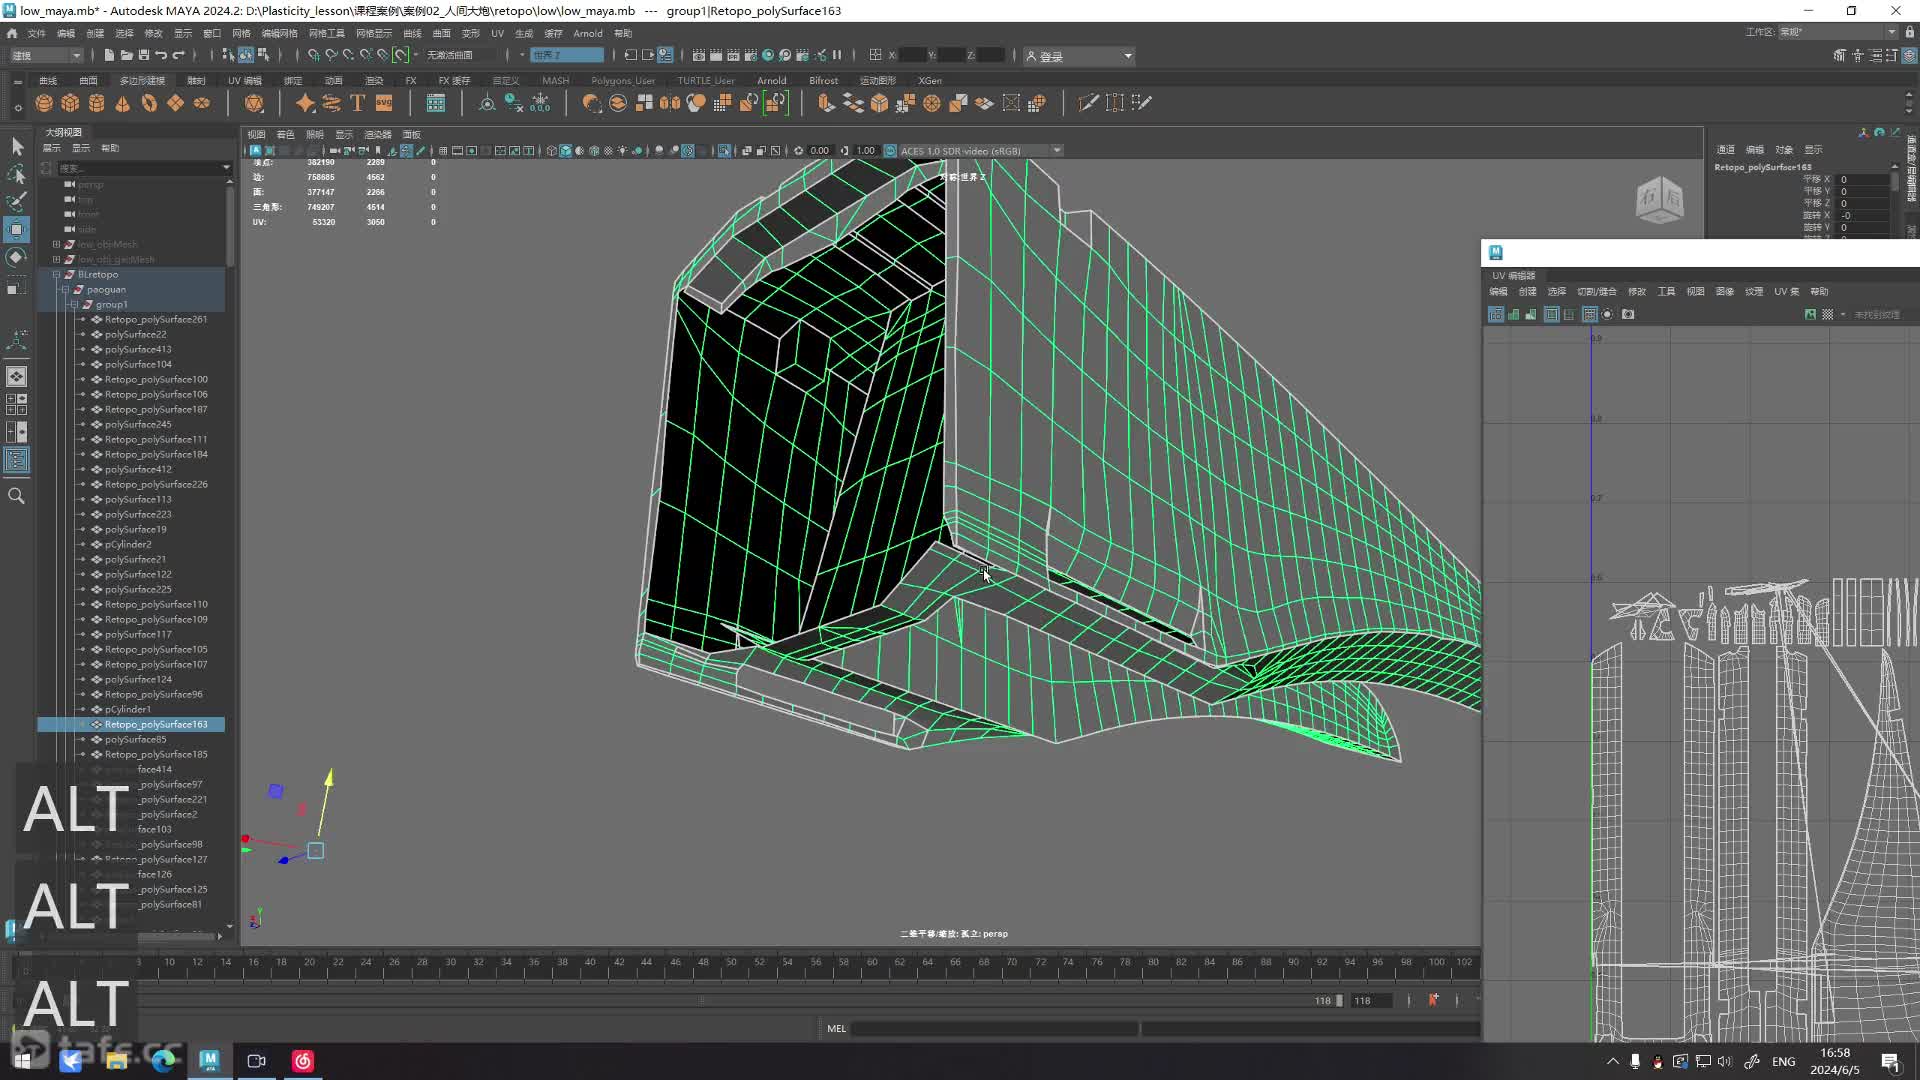
Task: Click the Channel Box 通道 menu
Action: tap(1726, 150)
